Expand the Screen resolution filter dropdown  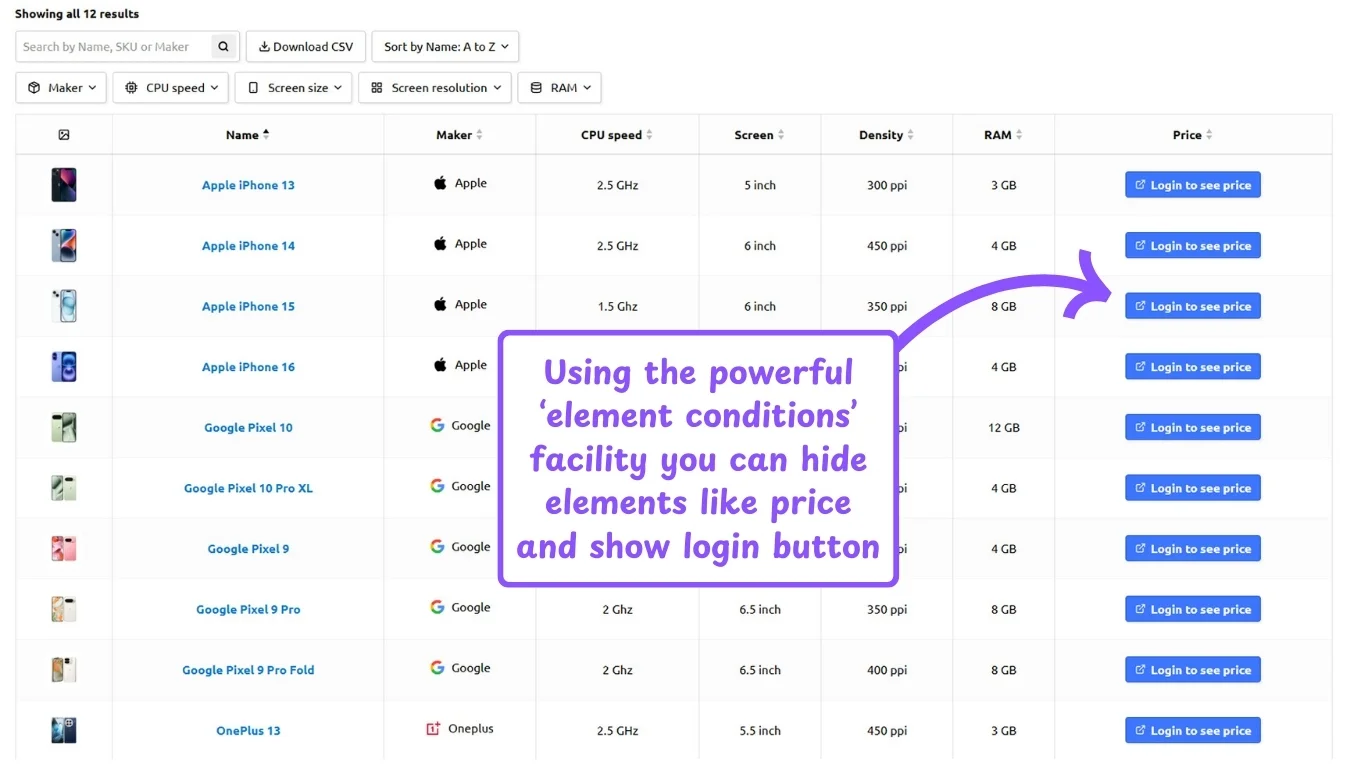click(435, 88)
